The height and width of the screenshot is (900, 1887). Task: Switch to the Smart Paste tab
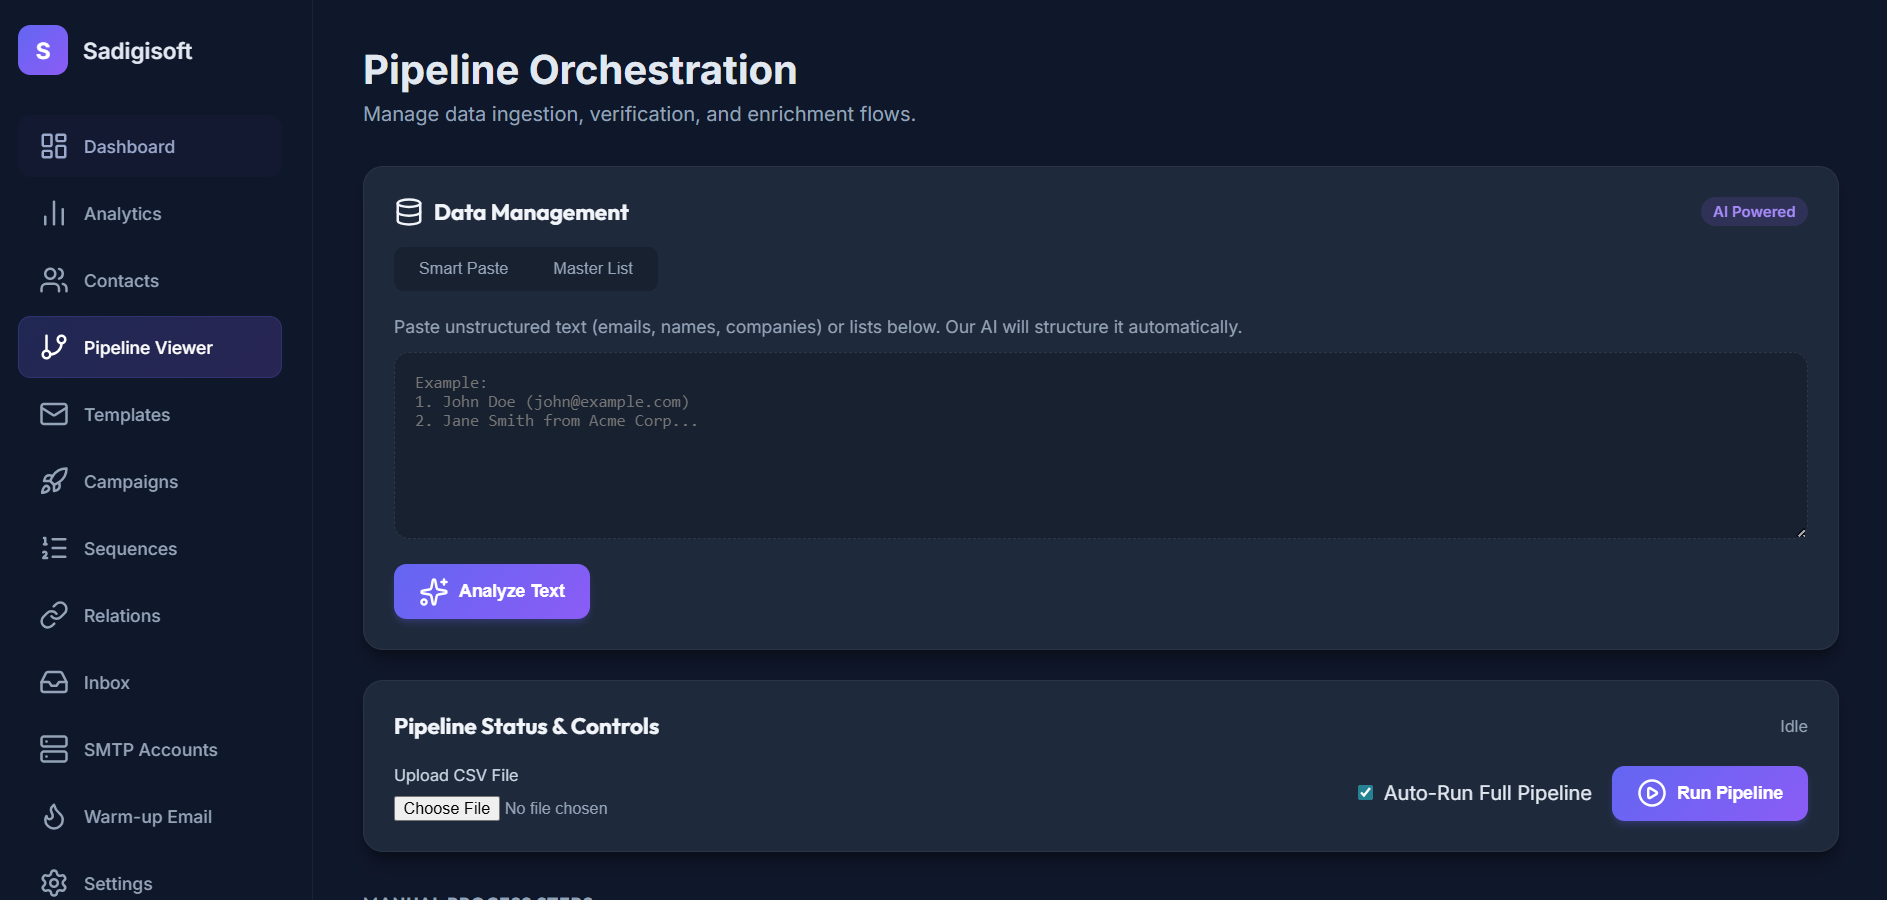click(x=463, y=269)
